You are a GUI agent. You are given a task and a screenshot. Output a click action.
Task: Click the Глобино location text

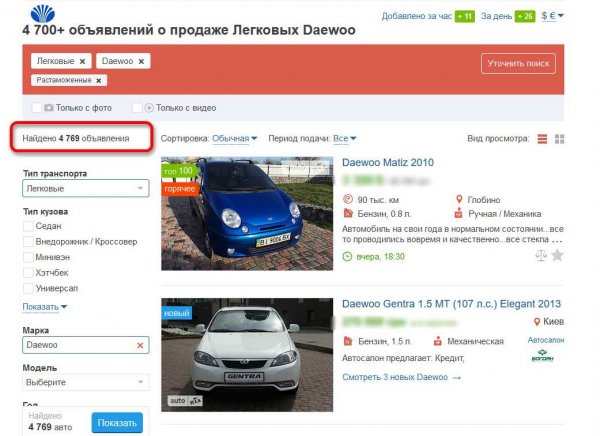click(484, 200)
